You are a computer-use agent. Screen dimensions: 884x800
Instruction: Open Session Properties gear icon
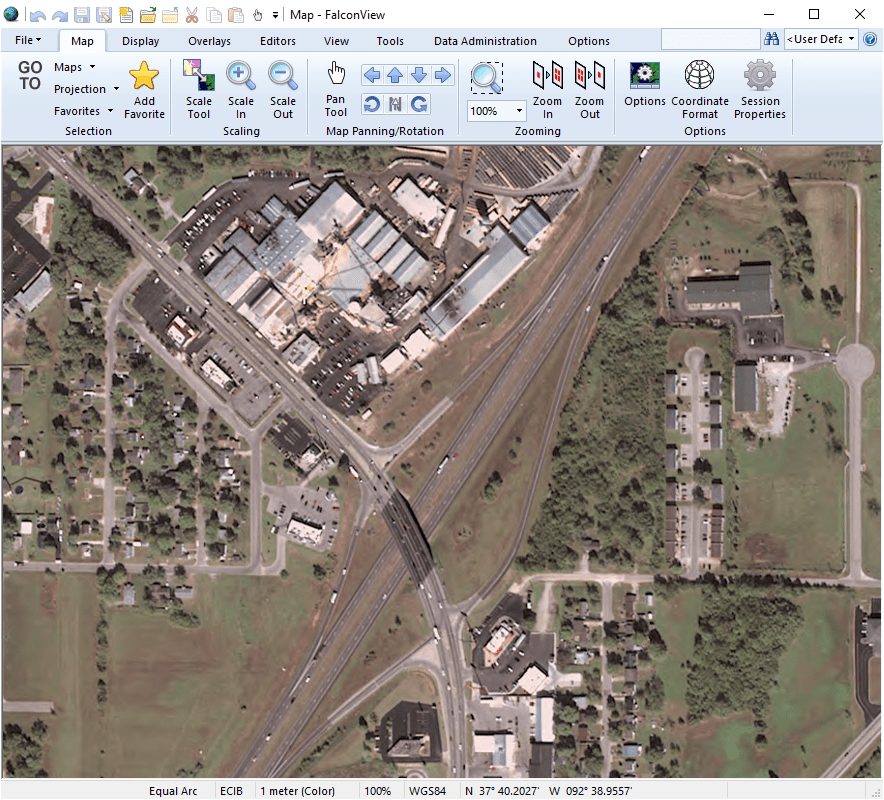[x=759, y=90]
